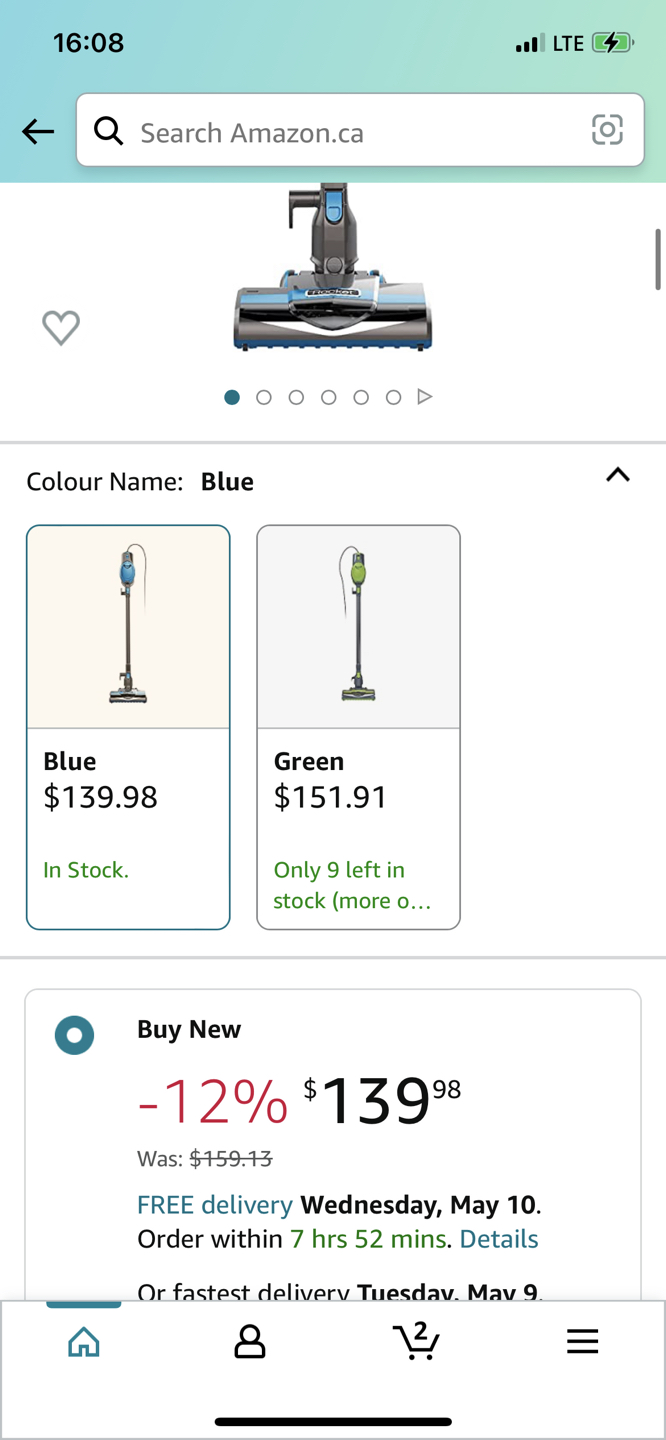This screenshot has width=666, height=1440.
Task: Add product to wish list heart icon
Action: 61,328
